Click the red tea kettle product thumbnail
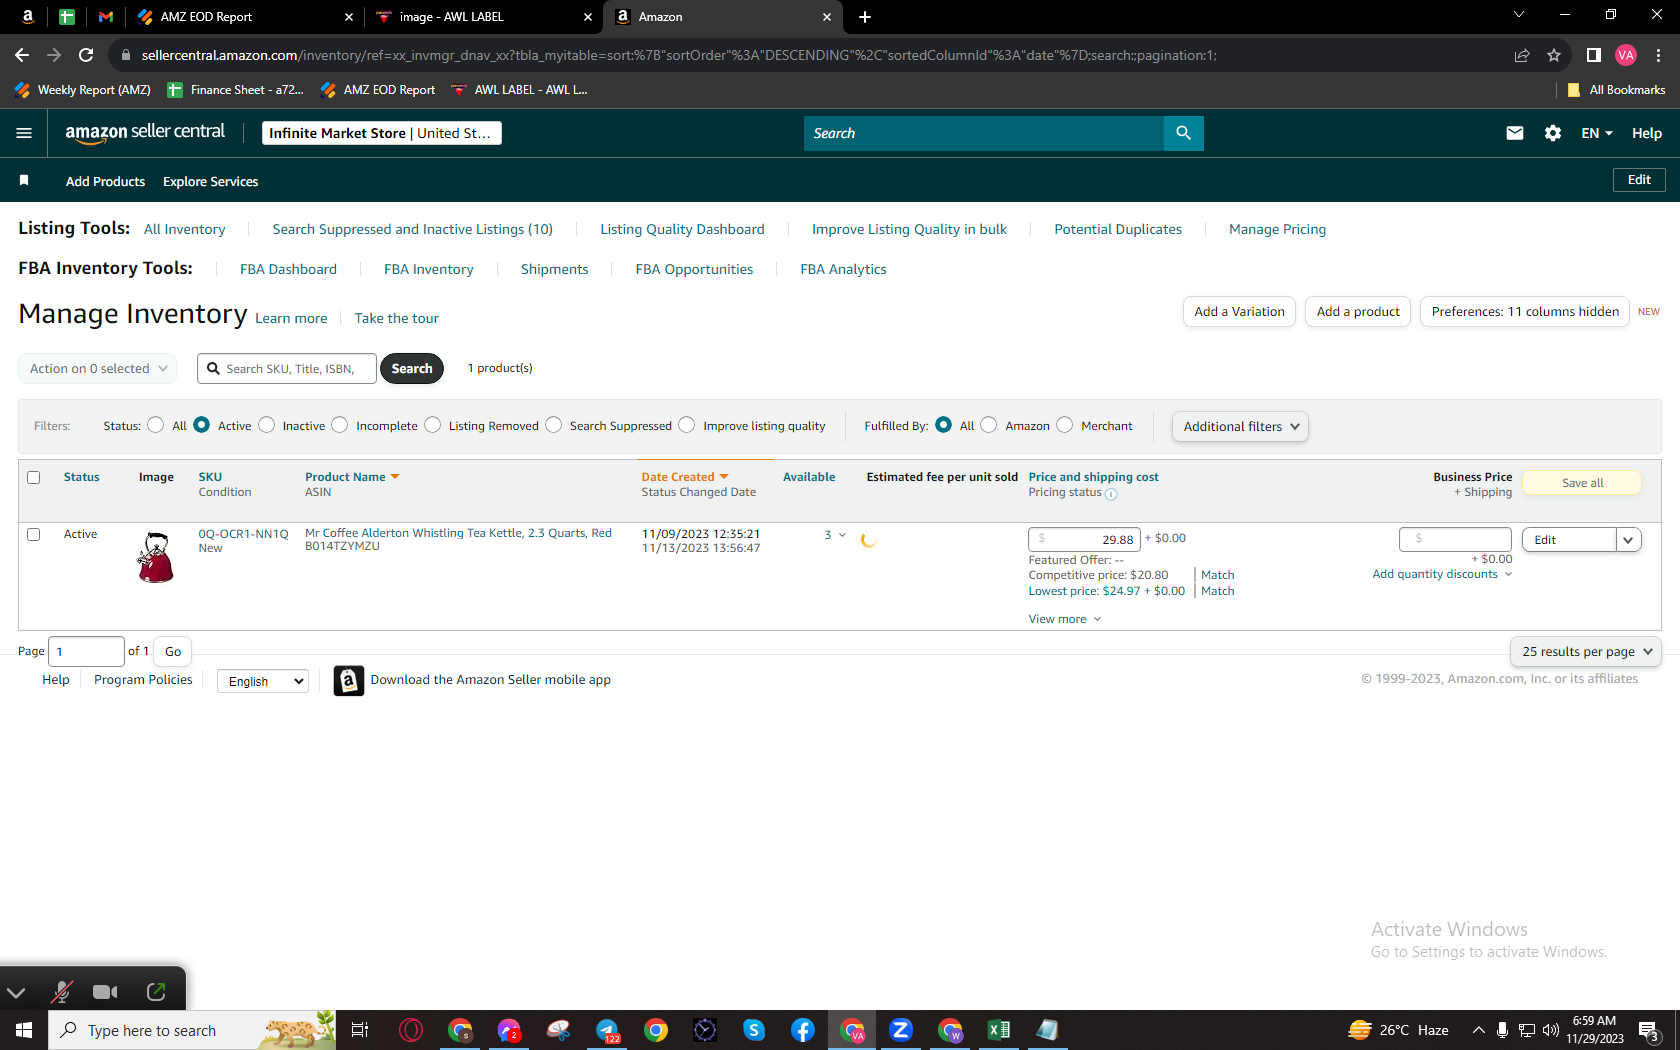 tap(155, 557)
